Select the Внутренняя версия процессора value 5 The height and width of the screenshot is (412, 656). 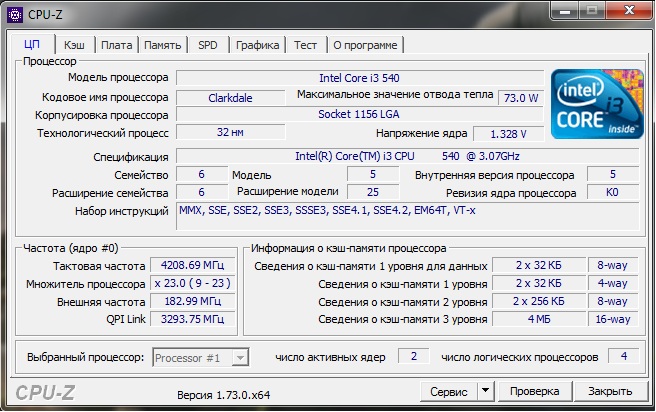612,174
